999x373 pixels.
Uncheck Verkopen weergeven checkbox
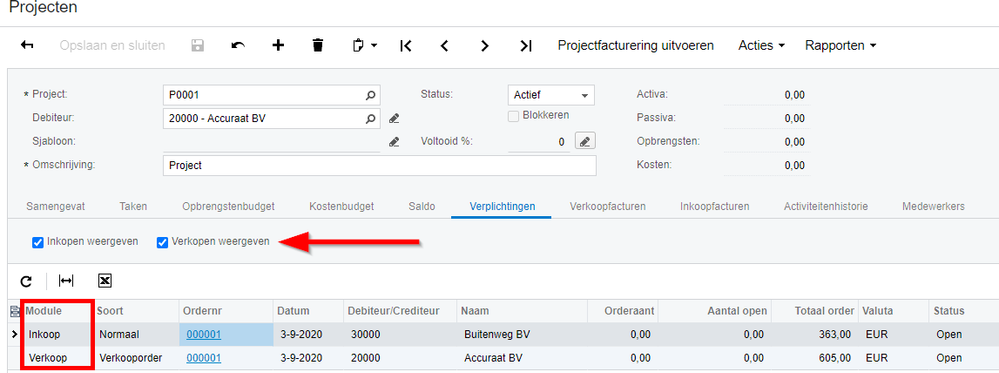click(x=162, y=242)
